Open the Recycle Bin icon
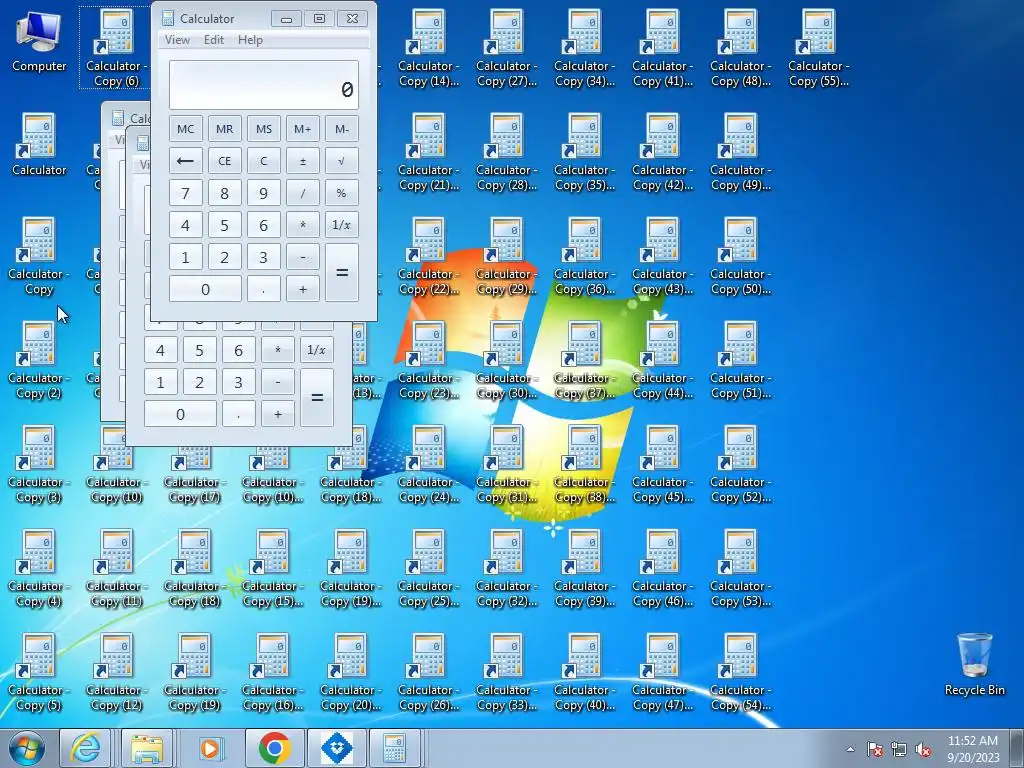Screen dimensions: 1024x768 point(974,664)
